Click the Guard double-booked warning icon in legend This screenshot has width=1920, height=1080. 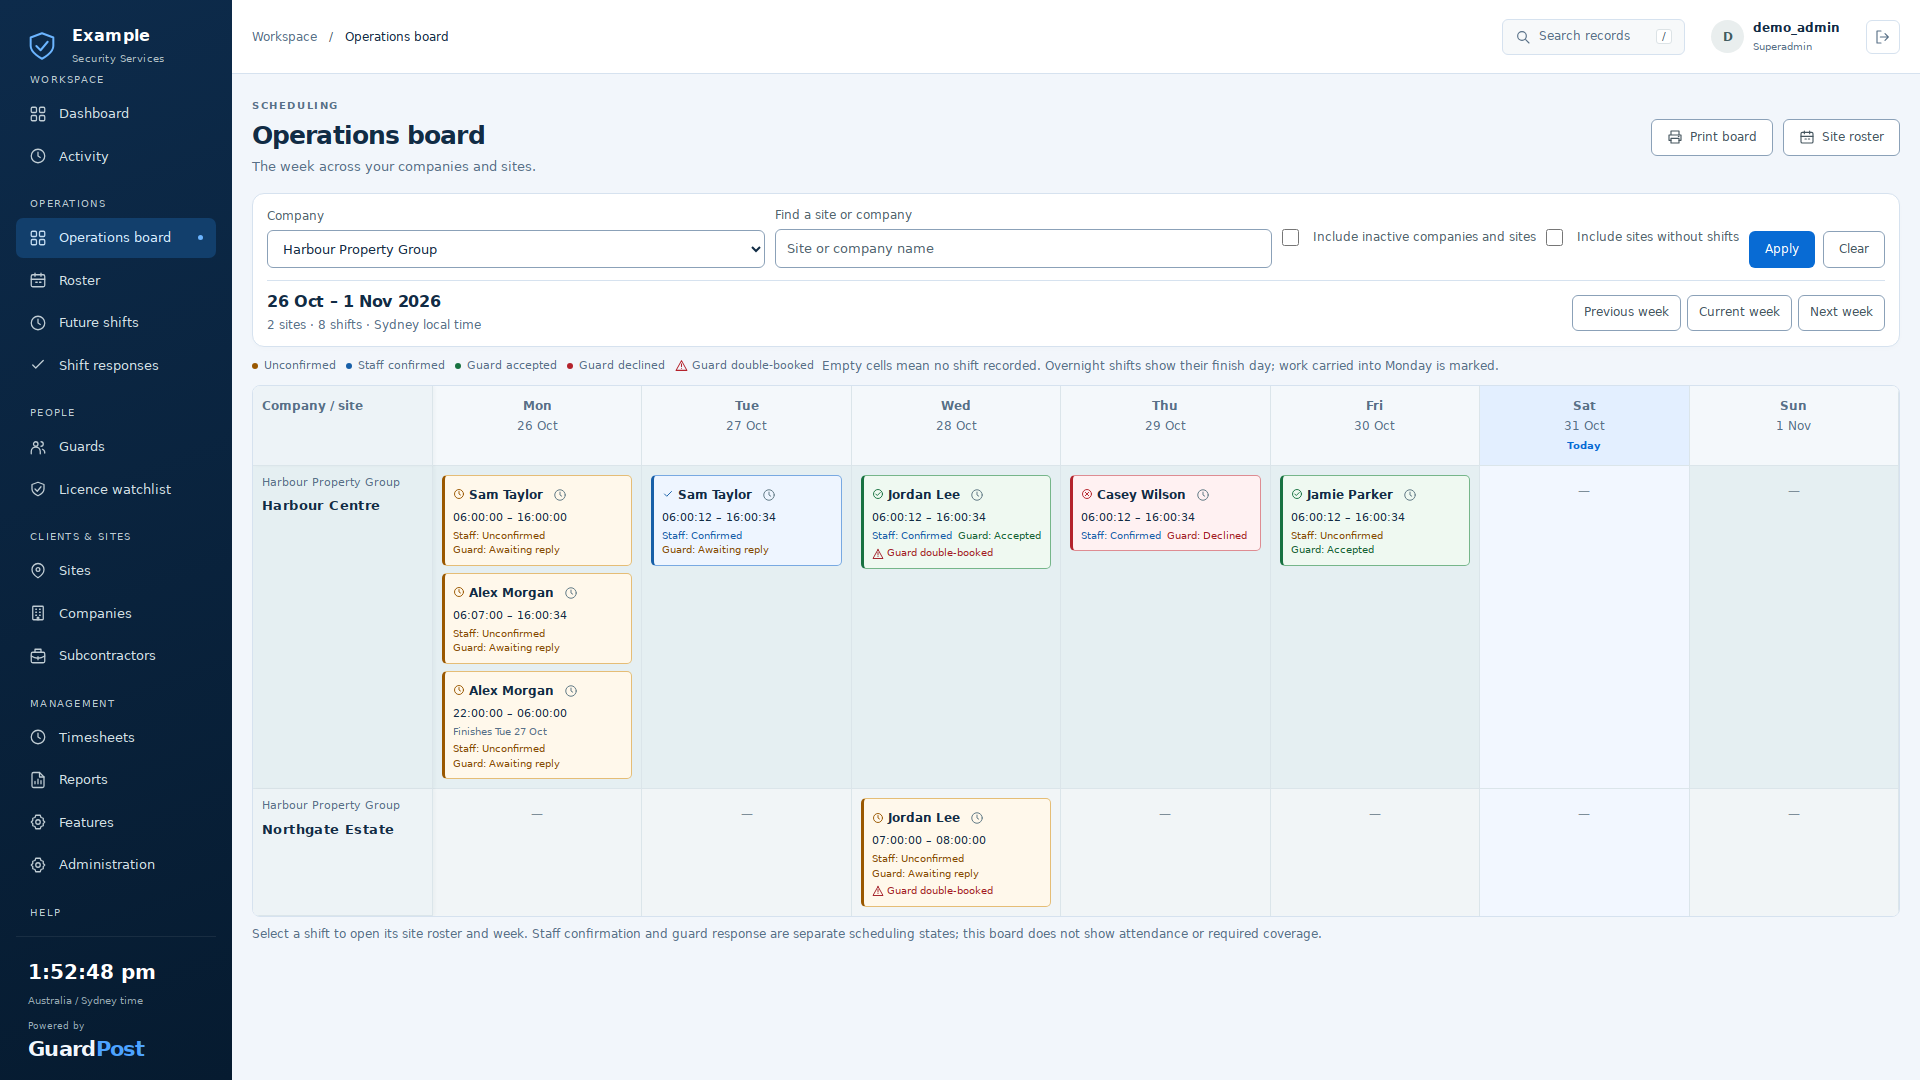click(681, 366)
